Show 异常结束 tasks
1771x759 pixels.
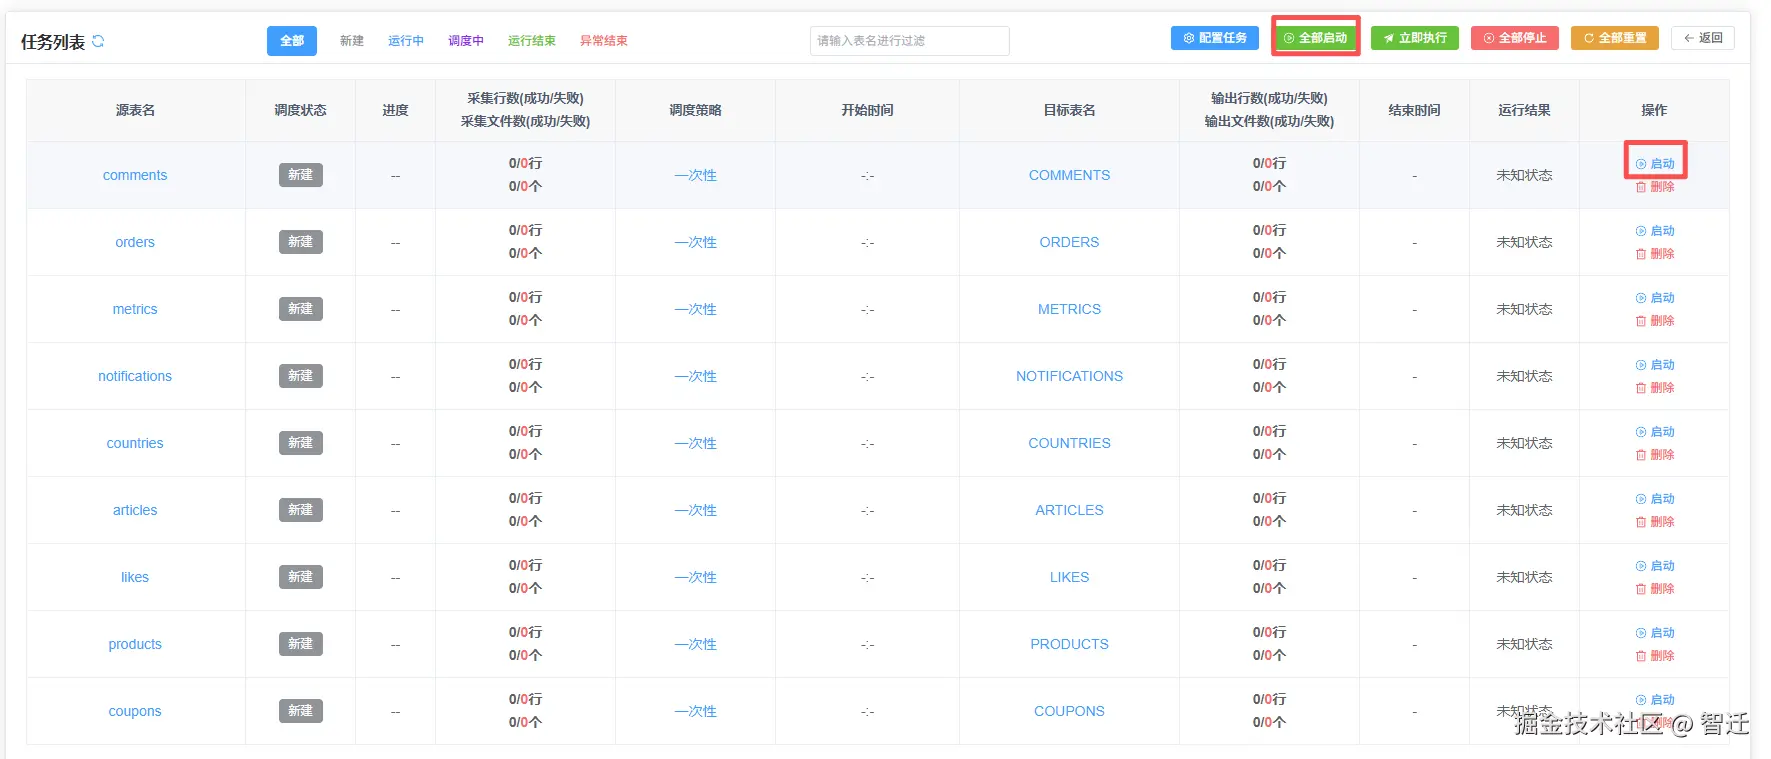604,41
